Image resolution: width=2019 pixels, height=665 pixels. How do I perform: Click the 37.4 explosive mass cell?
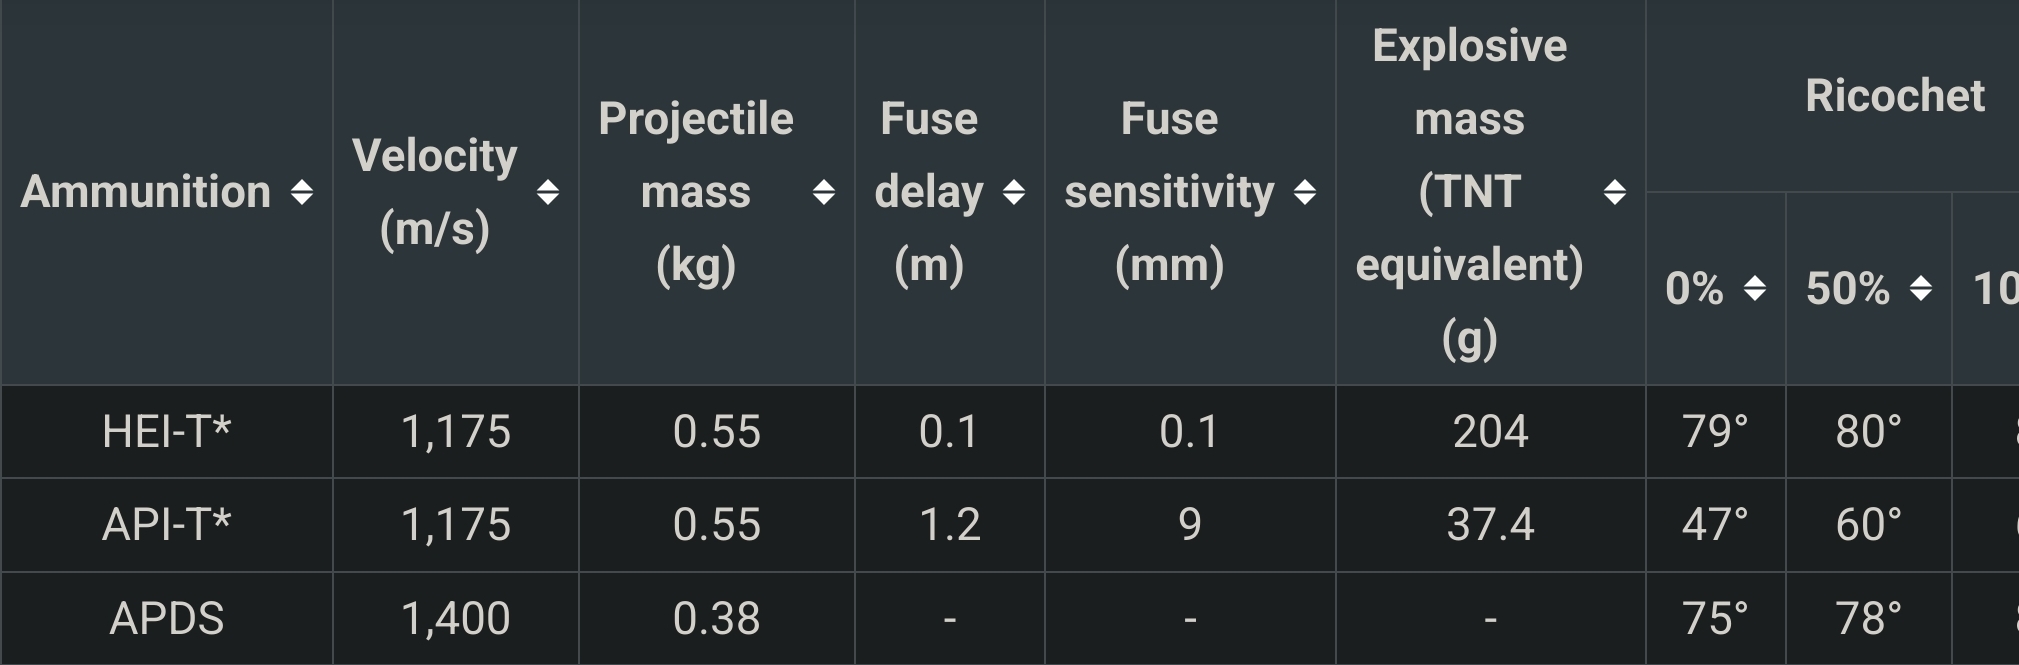[x=1491, y=525]
